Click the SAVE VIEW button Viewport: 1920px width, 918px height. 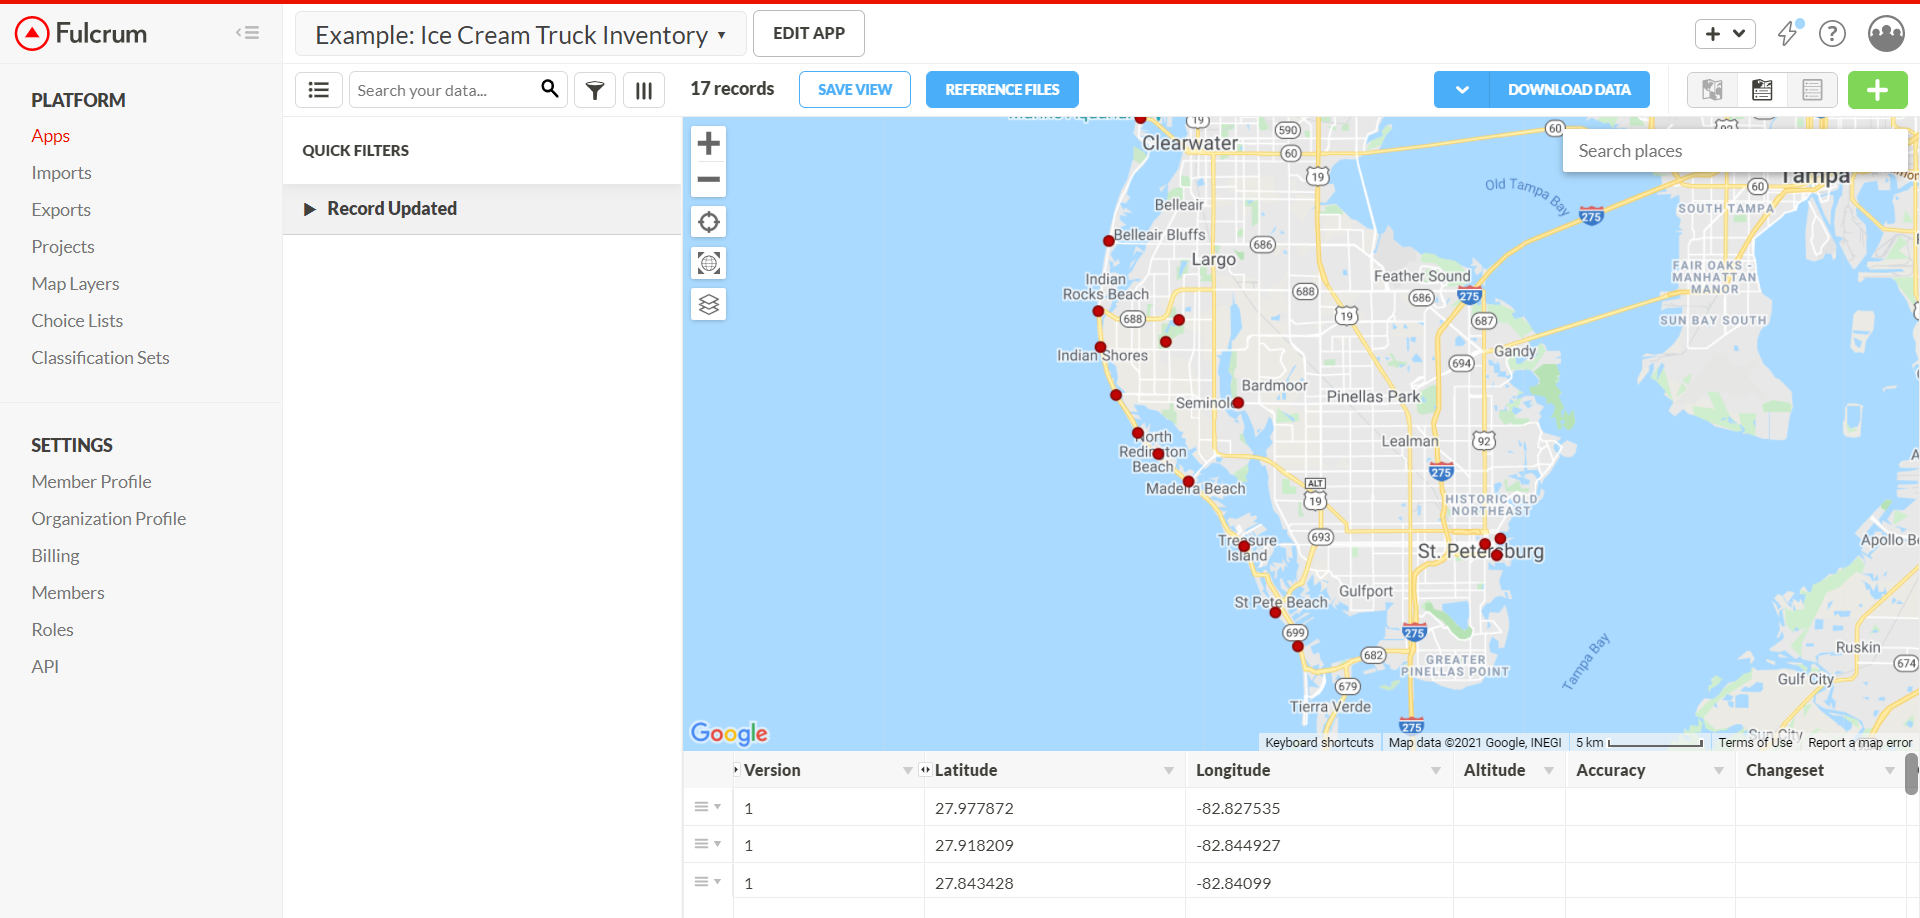(854, 90)
